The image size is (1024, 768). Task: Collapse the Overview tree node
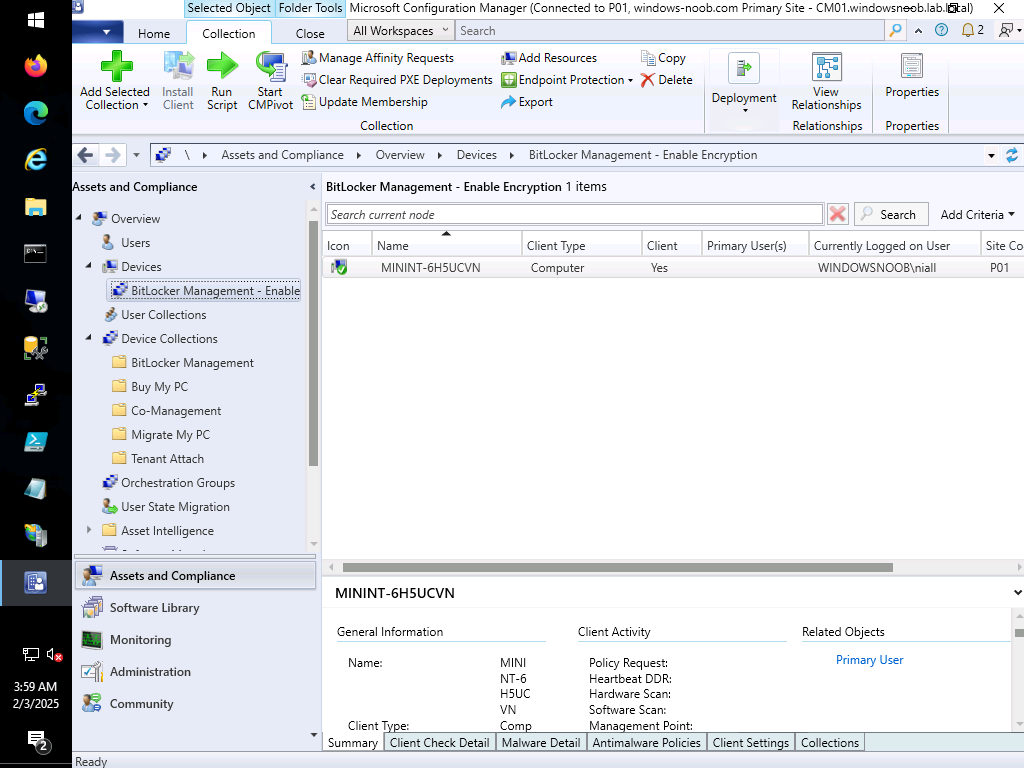click(x=80, y=217)
